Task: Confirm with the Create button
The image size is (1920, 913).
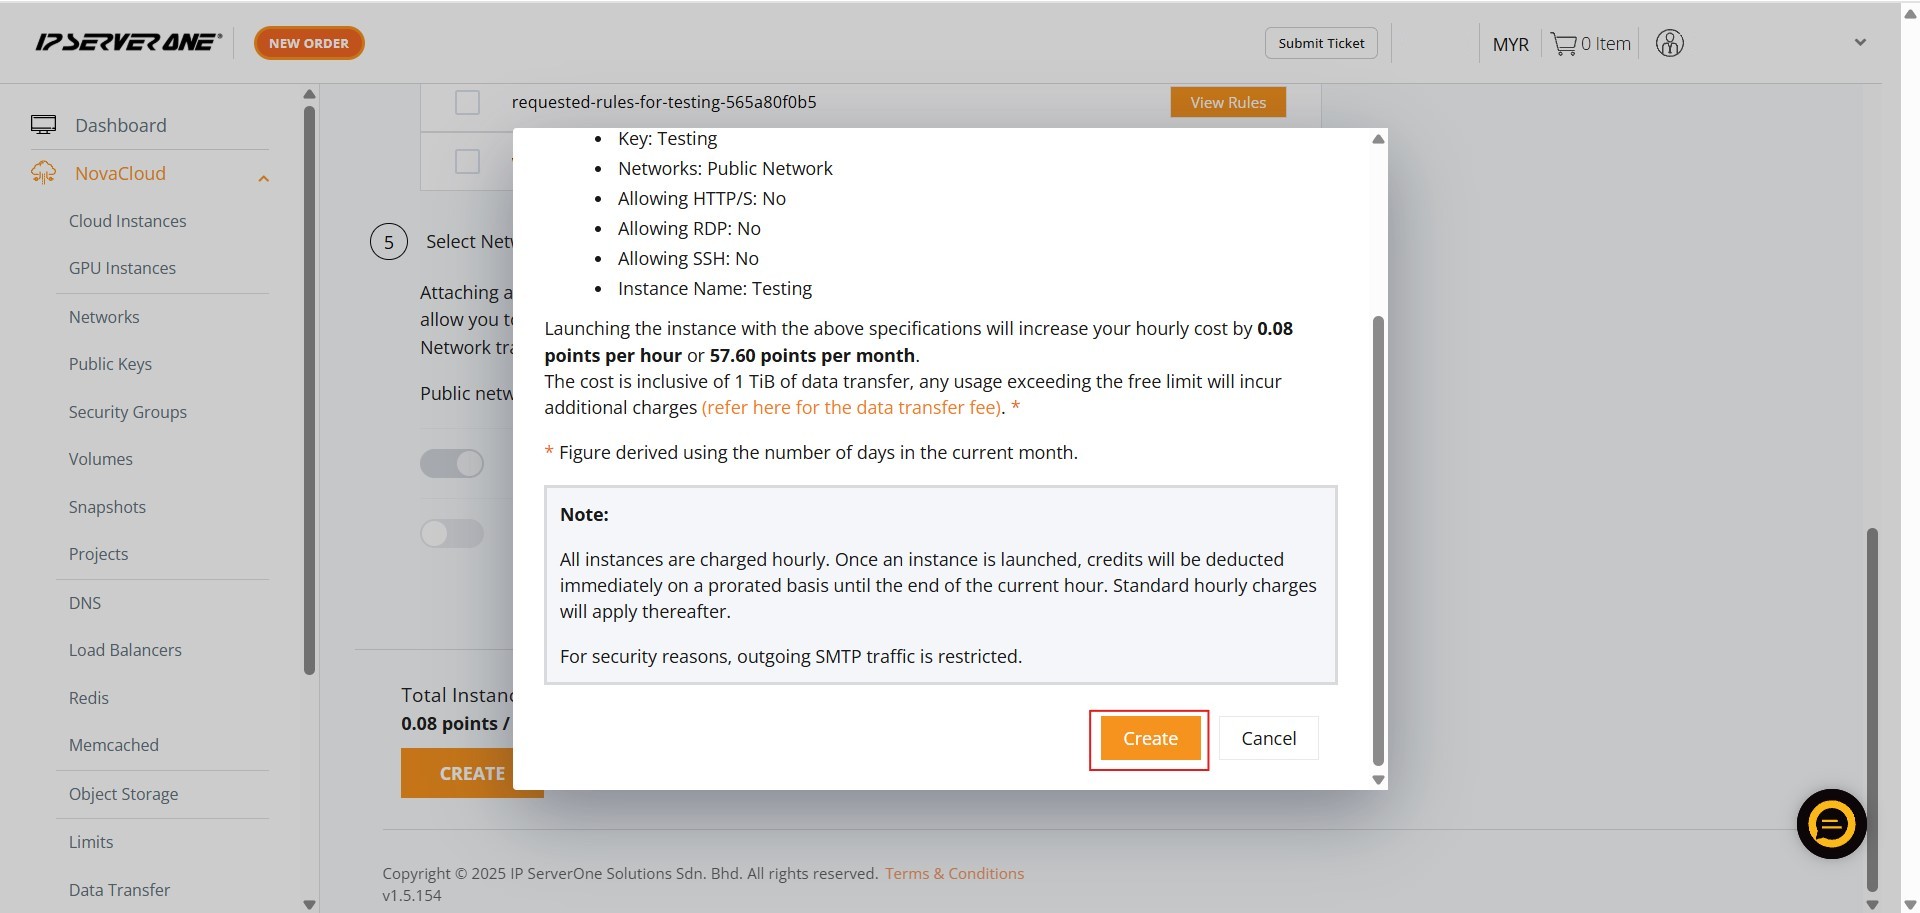Action: (1149, 739)
